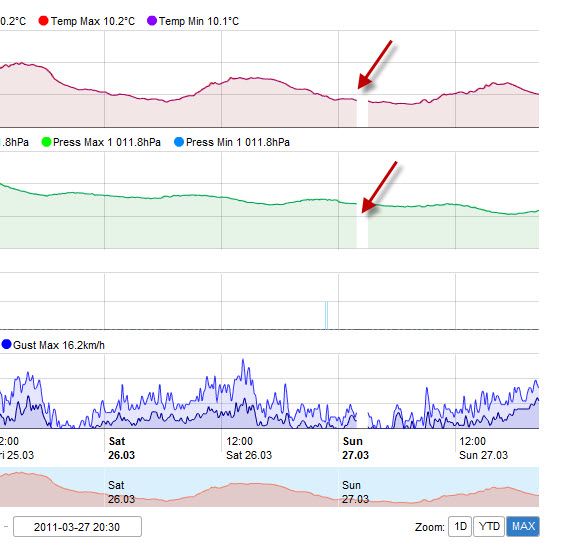This screenshot has height=553, width=575.
Task: Toggle the Press Max green legend dot
Action: pos(46,142)
